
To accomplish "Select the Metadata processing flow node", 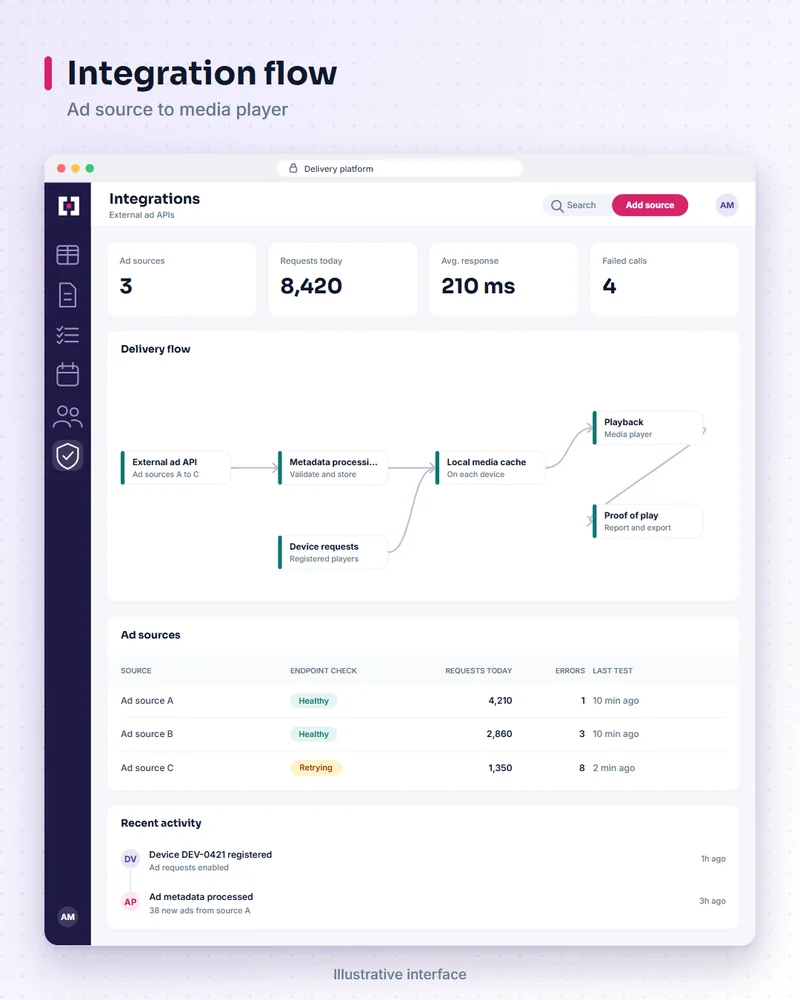I will (332, 468).
